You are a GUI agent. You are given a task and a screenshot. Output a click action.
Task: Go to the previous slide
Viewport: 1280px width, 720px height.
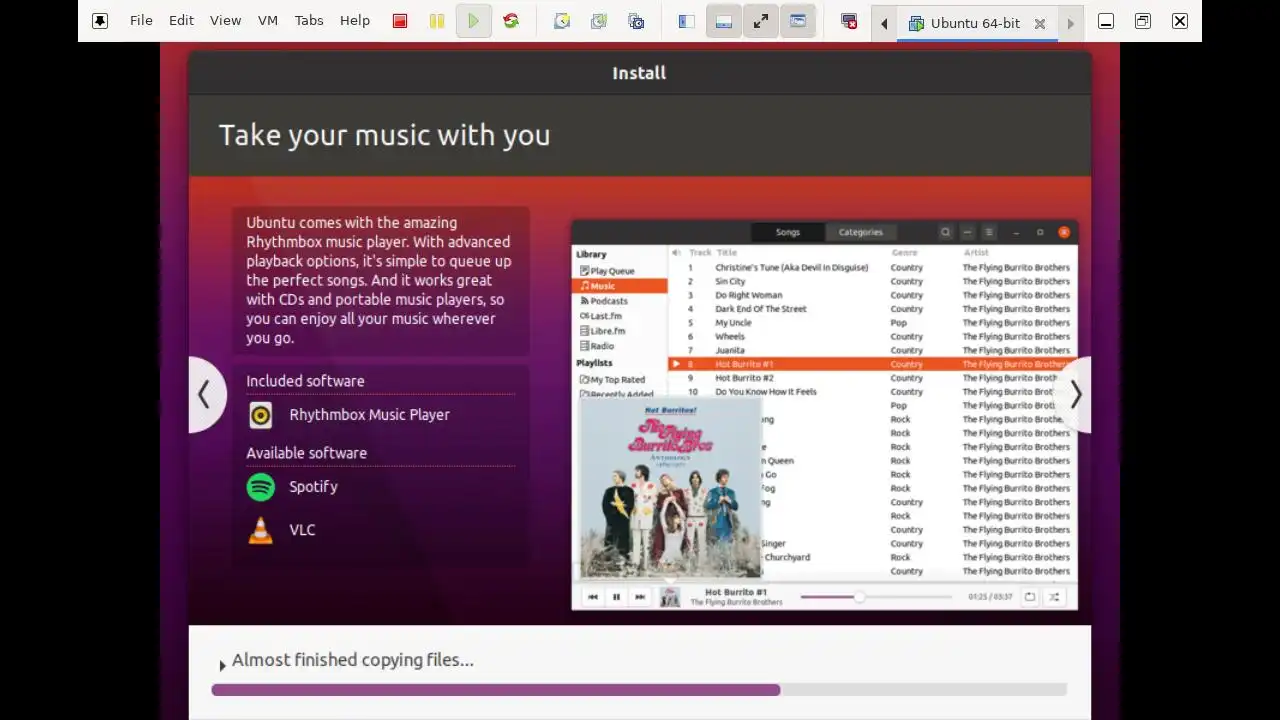[x=205, y=395]
